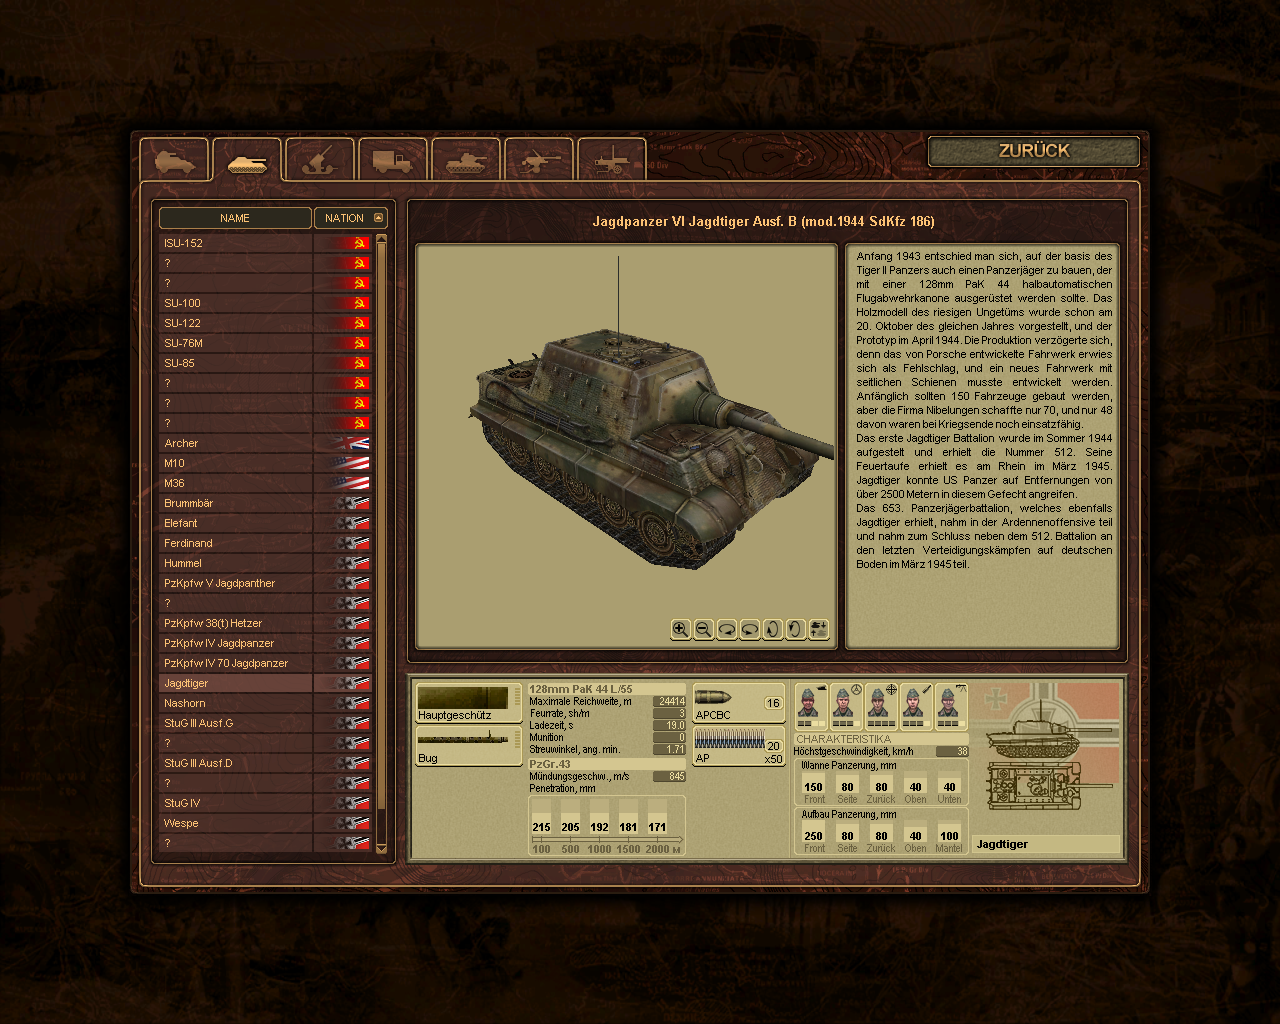Select the howitzer artillery category icon

point(319,160)
